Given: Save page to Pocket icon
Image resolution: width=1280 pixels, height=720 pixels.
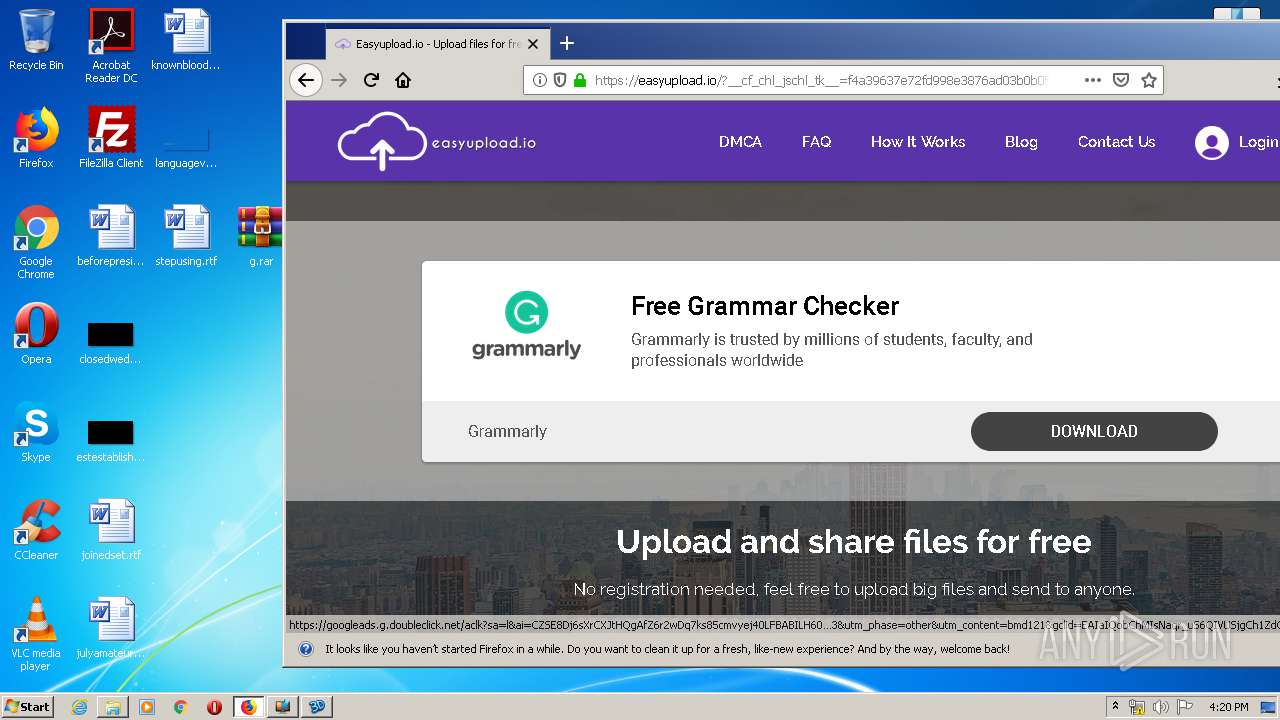Looking at the screenshot, I should [1121, 80].
